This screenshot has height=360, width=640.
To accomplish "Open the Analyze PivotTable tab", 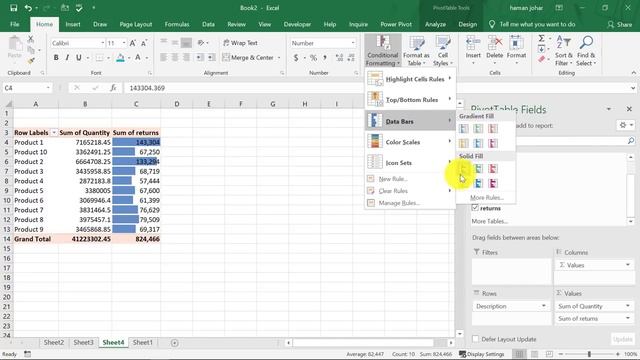I will pos(435,24).
